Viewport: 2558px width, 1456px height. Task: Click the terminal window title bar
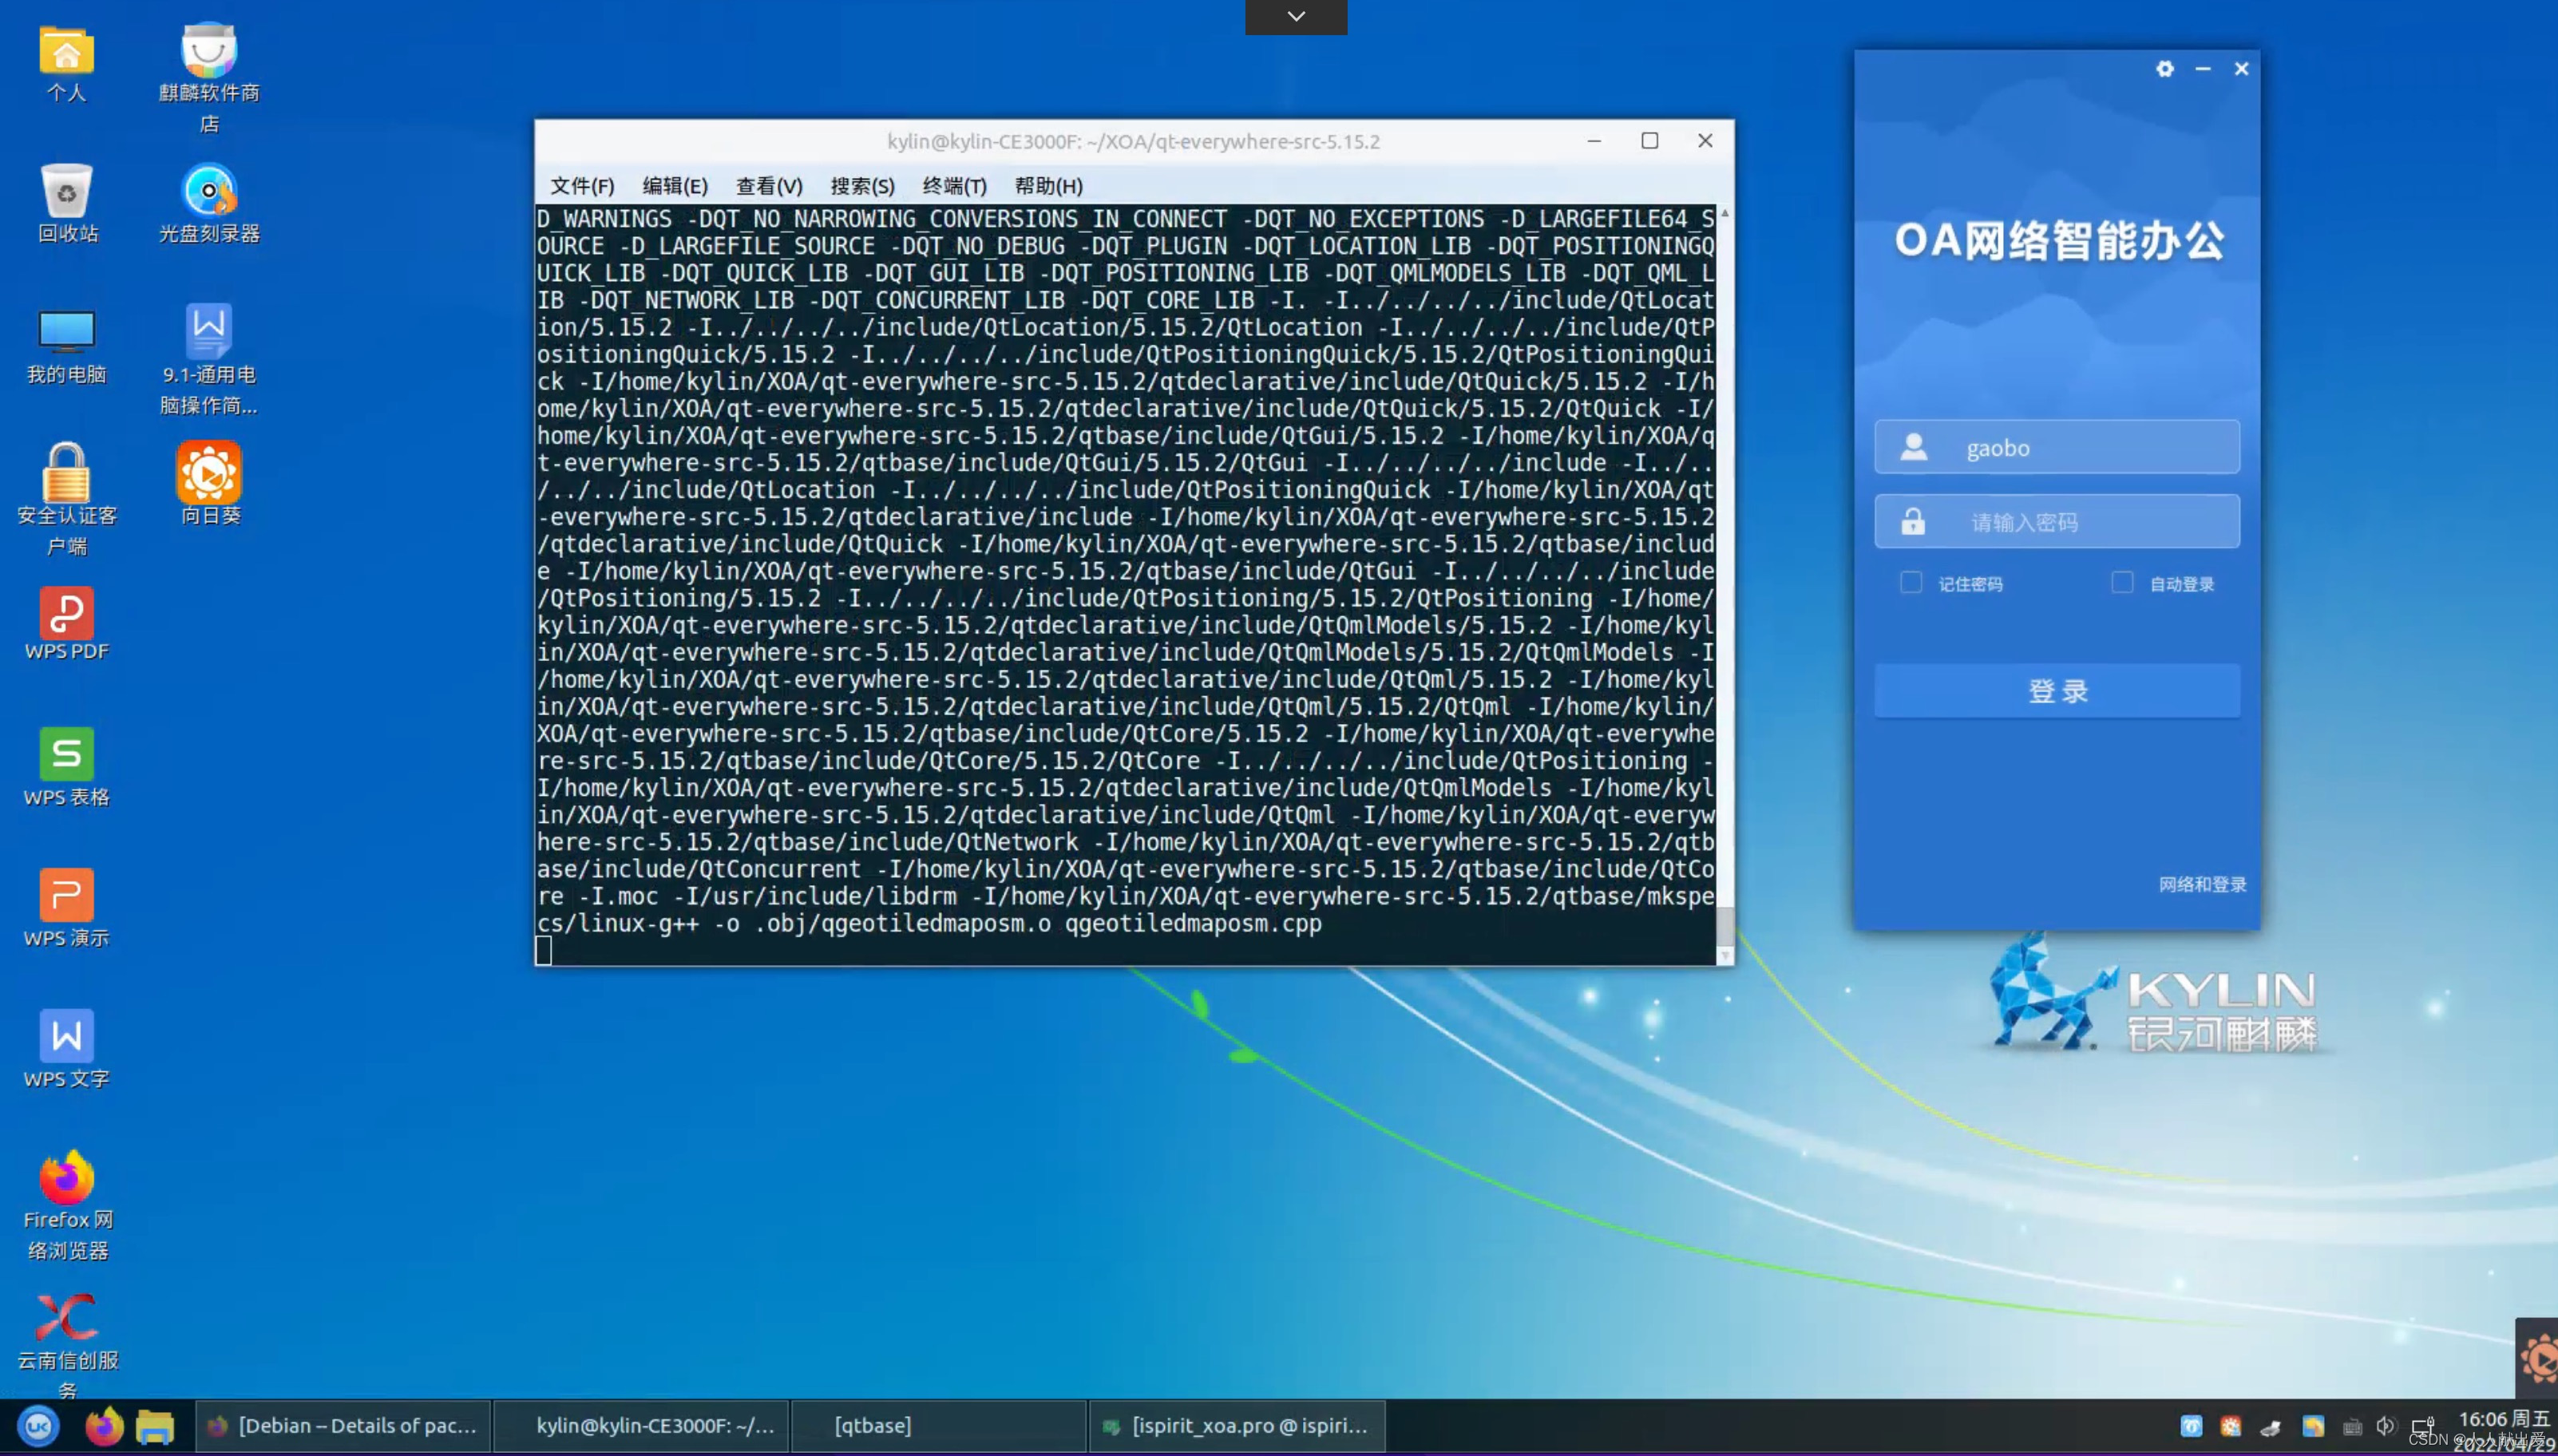1133,141
